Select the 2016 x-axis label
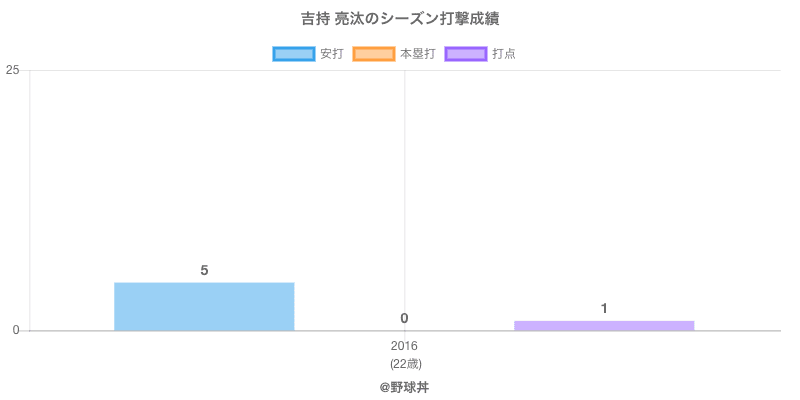This screenshot has width=800, height=400. [x=404, y=346]
